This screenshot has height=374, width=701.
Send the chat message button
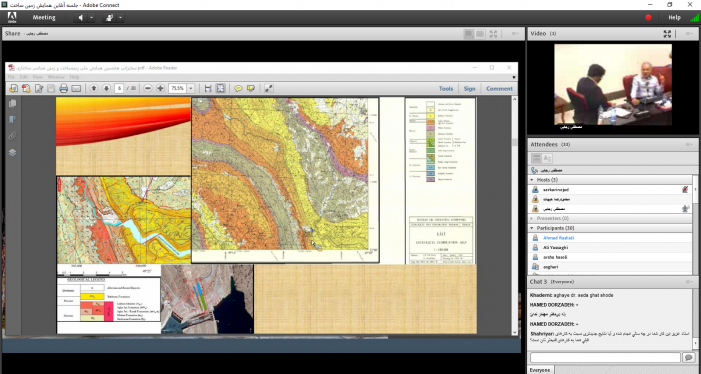(x=688, y=357)
